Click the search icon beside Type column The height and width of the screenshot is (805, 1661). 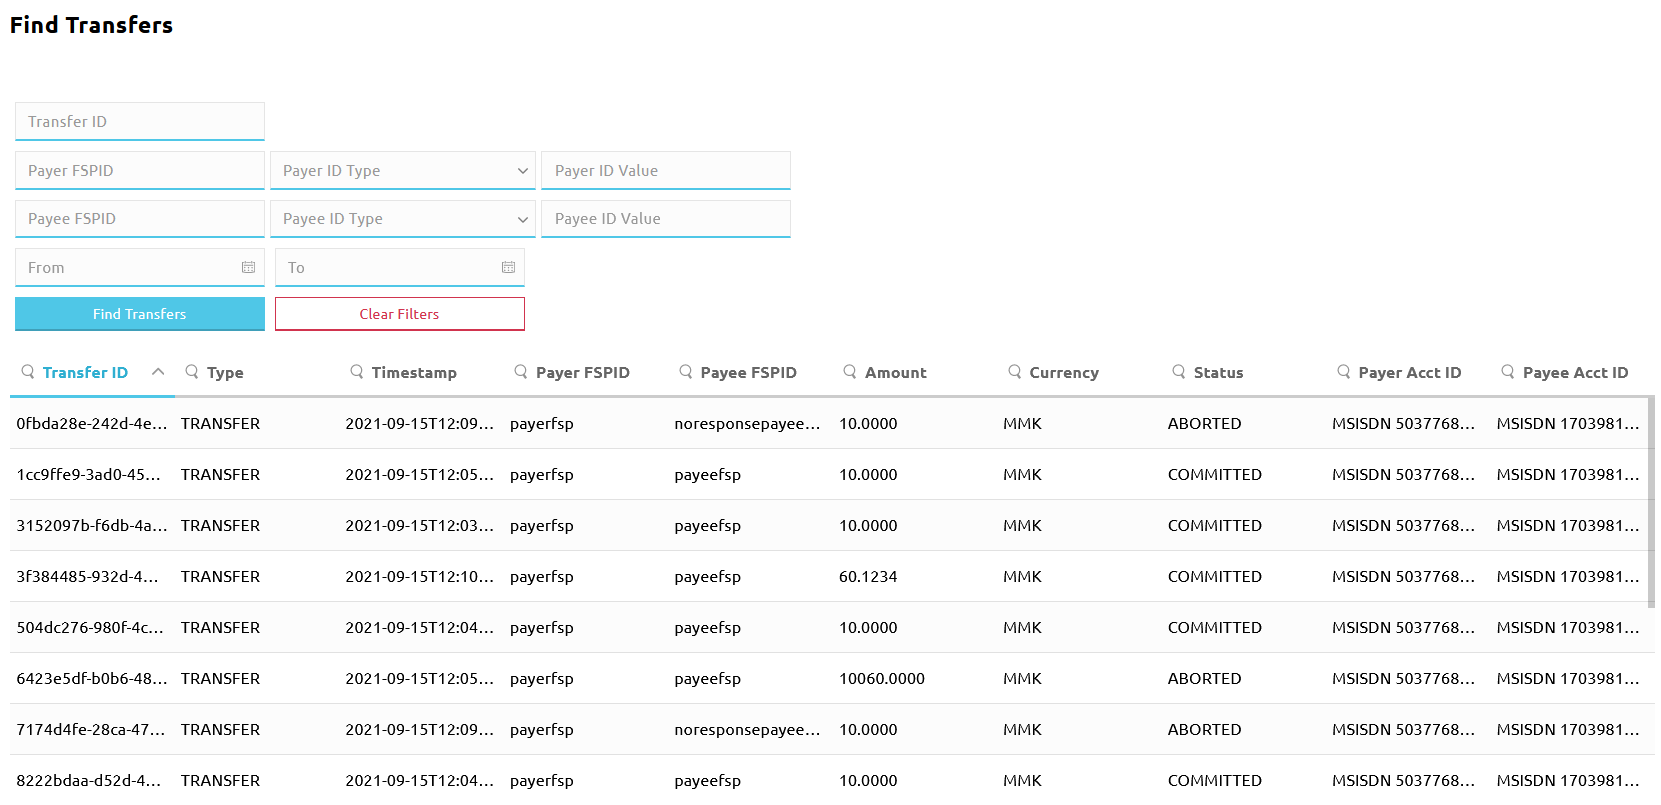192,372
